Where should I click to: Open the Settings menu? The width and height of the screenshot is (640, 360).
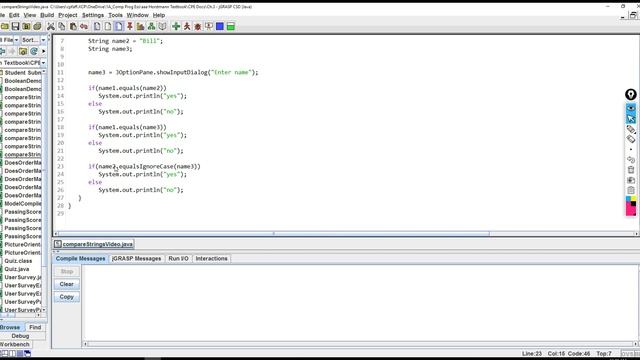pos(93,15)
